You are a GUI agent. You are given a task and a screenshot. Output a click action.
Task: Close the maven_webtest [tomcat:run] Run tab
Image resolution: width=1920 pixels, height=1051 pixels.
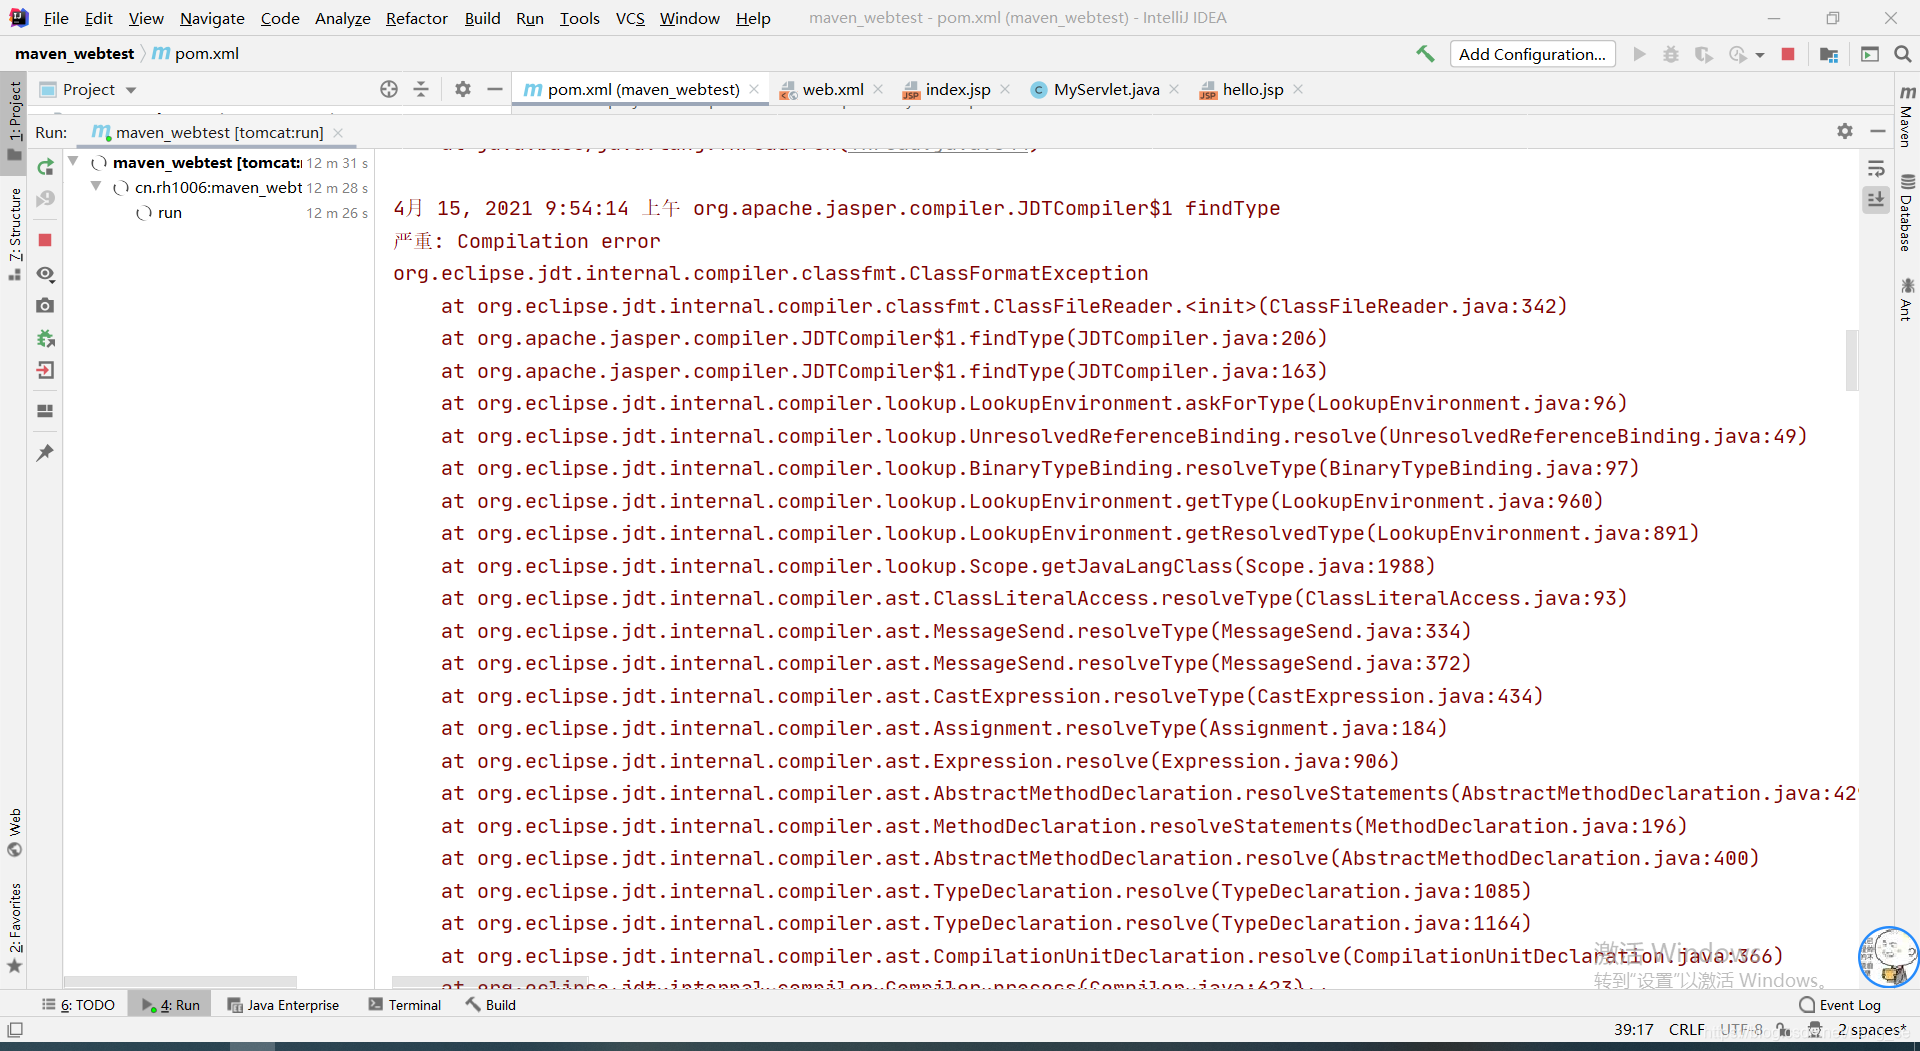pyautogui.click(x=339, y=132)
